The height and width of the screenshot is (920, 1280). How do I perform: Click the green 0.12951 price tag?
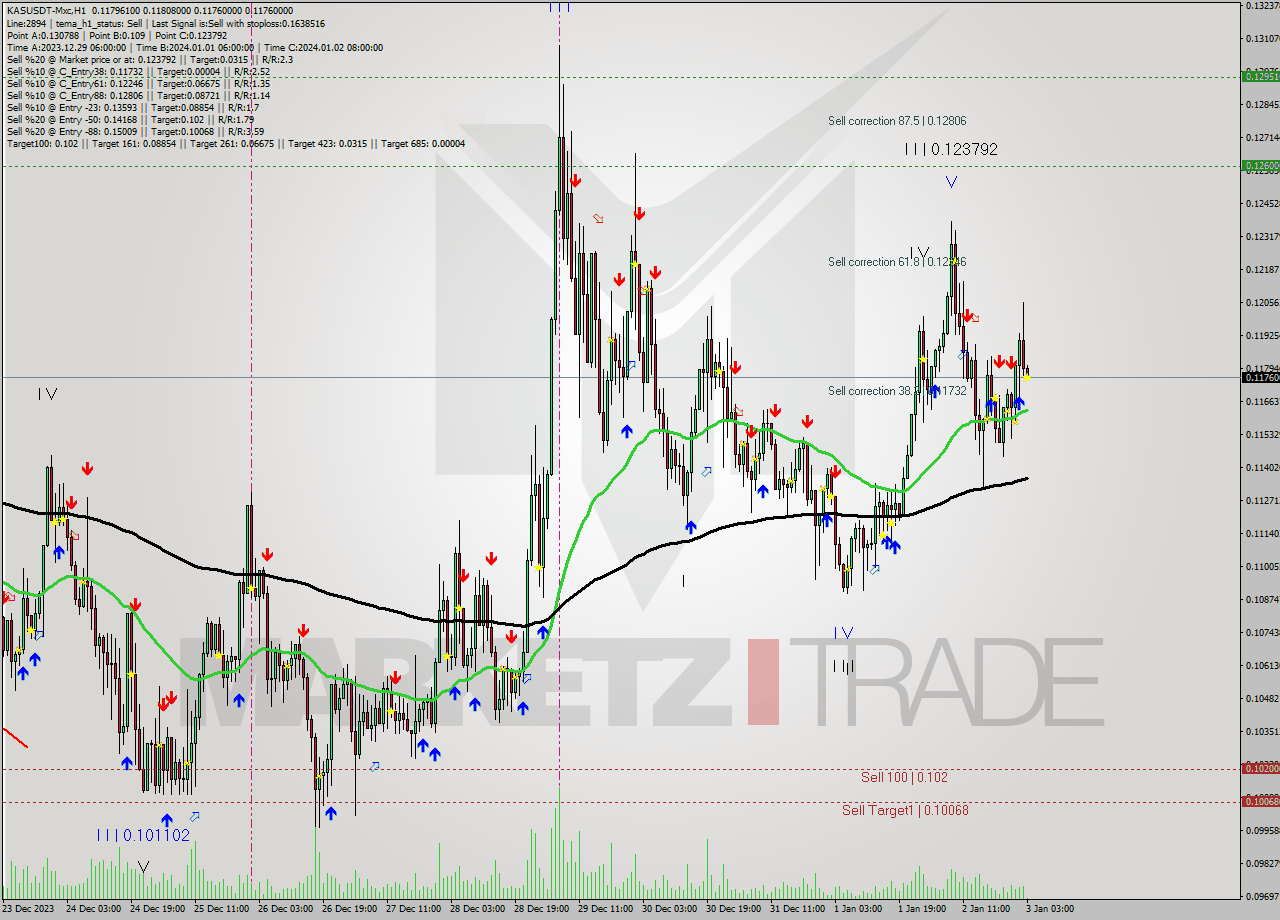click(x=1260, y=76)
